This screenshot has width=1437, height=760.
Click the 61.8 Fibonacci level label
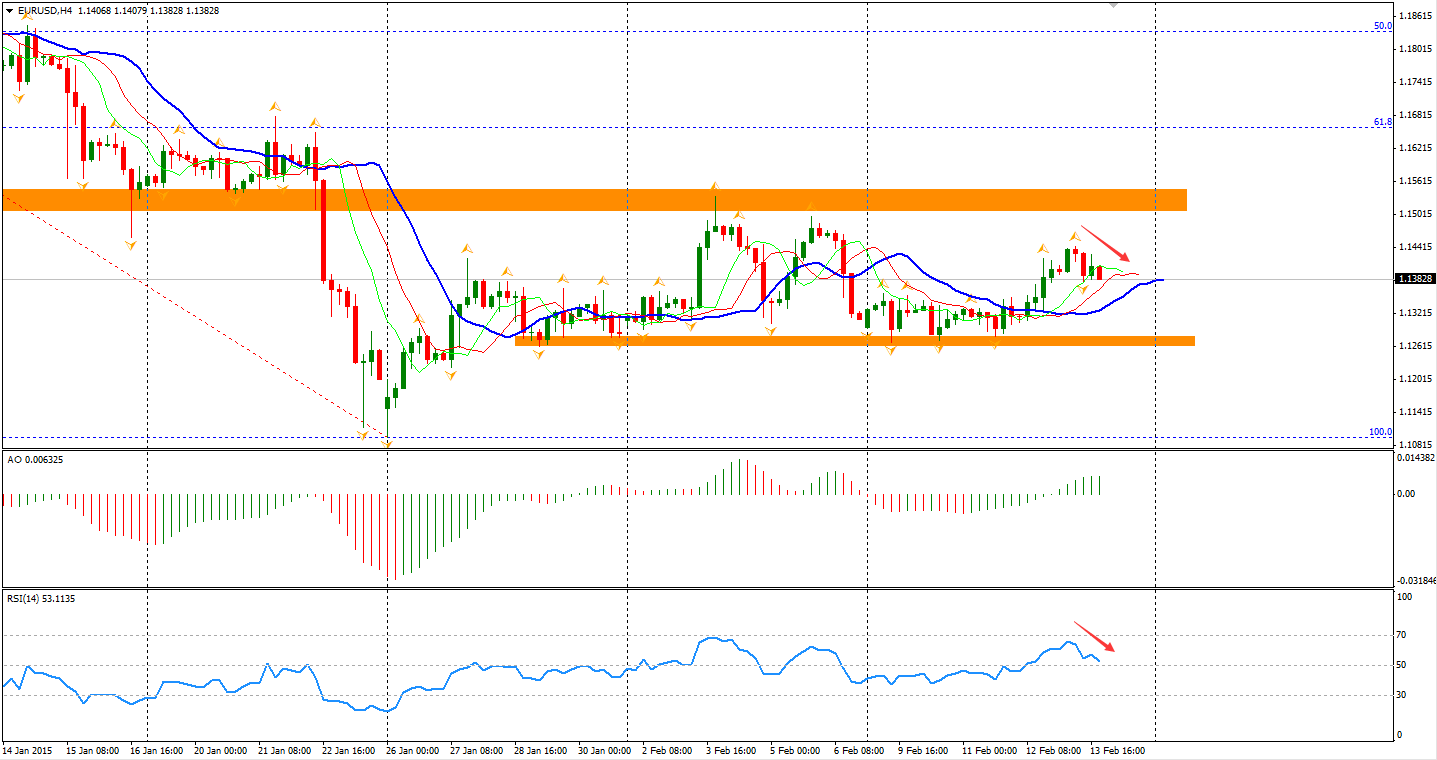[x=1382, y=122]
